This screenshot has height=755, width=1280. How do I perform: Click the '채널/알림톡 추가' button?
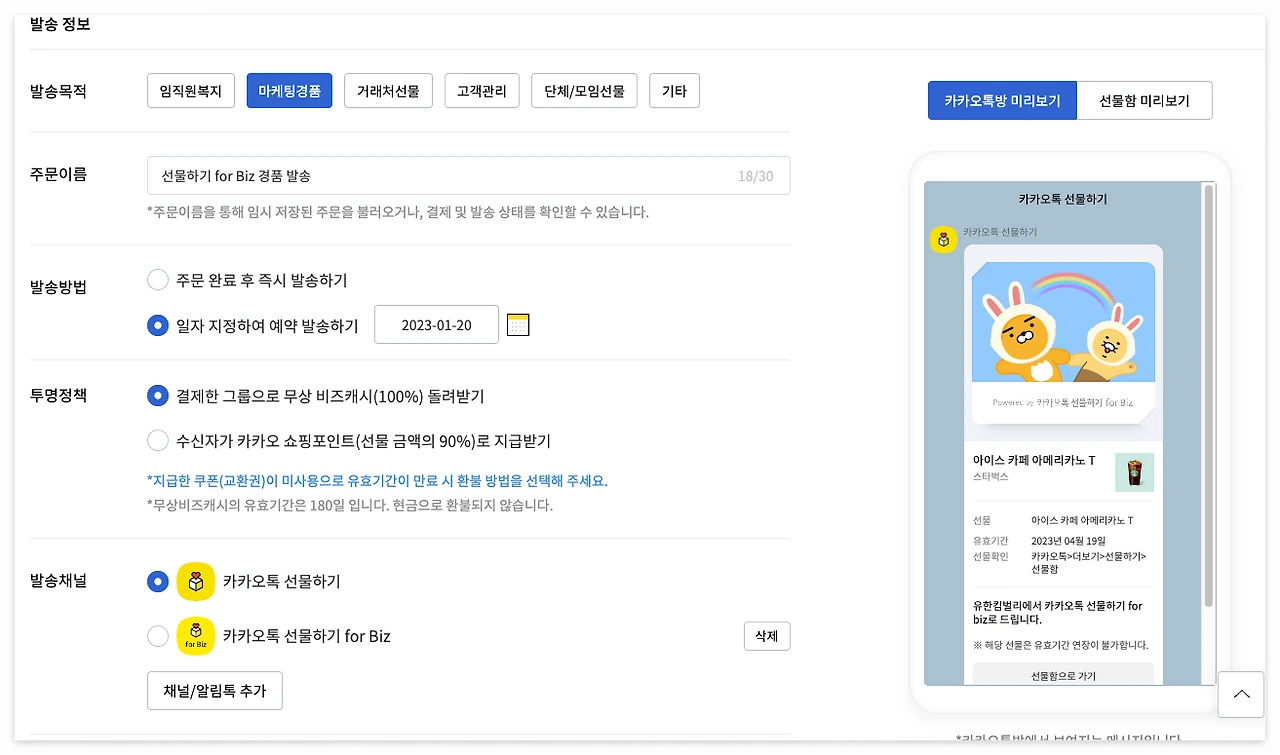(x=215, y=691)
